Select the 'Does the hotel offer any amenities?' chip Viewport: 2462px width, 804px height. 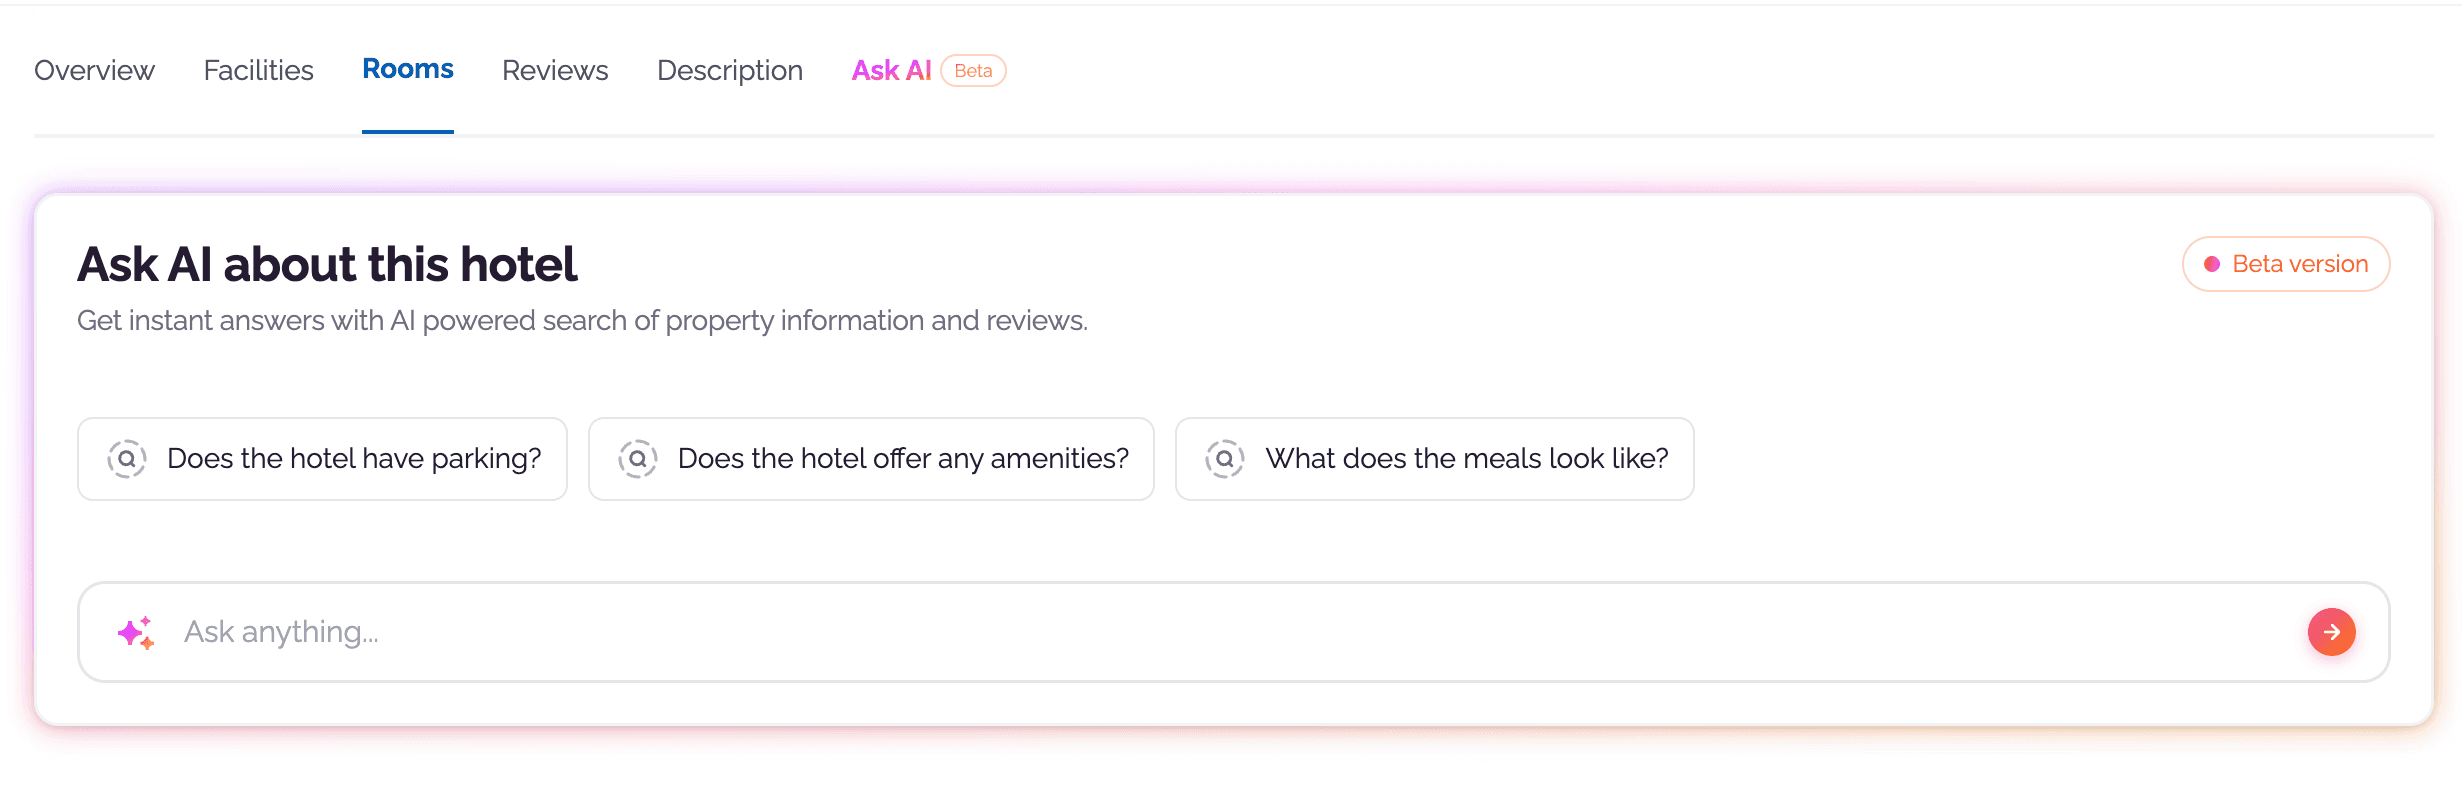click(871, 459)
